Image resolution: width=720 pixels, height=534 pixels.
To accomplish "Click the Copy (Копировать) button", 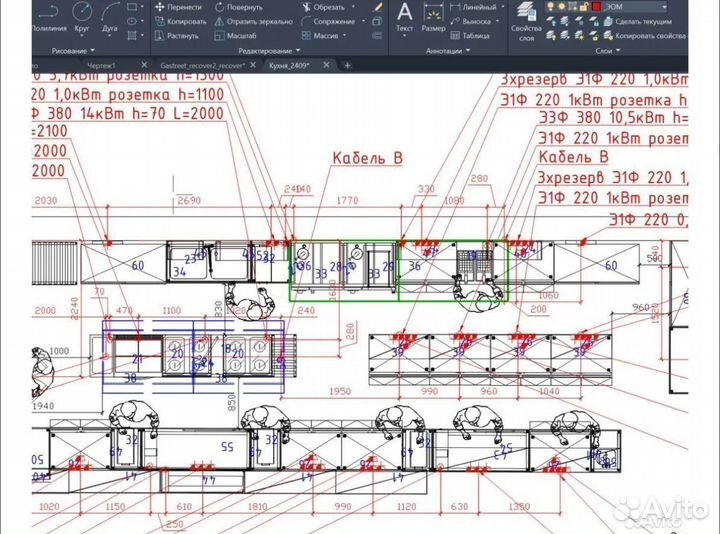I will [x=178, y=20].
